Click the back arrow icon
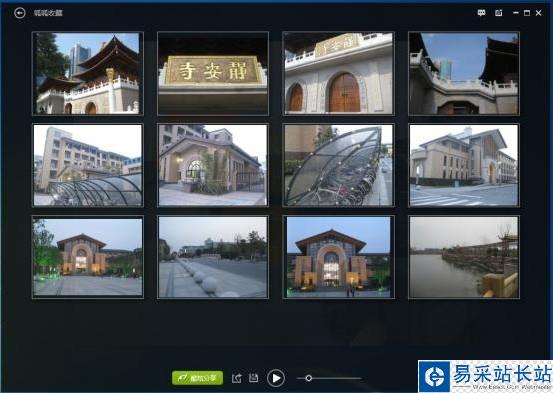The height and width of the screenshot is (393, 553). pos(20,13)
